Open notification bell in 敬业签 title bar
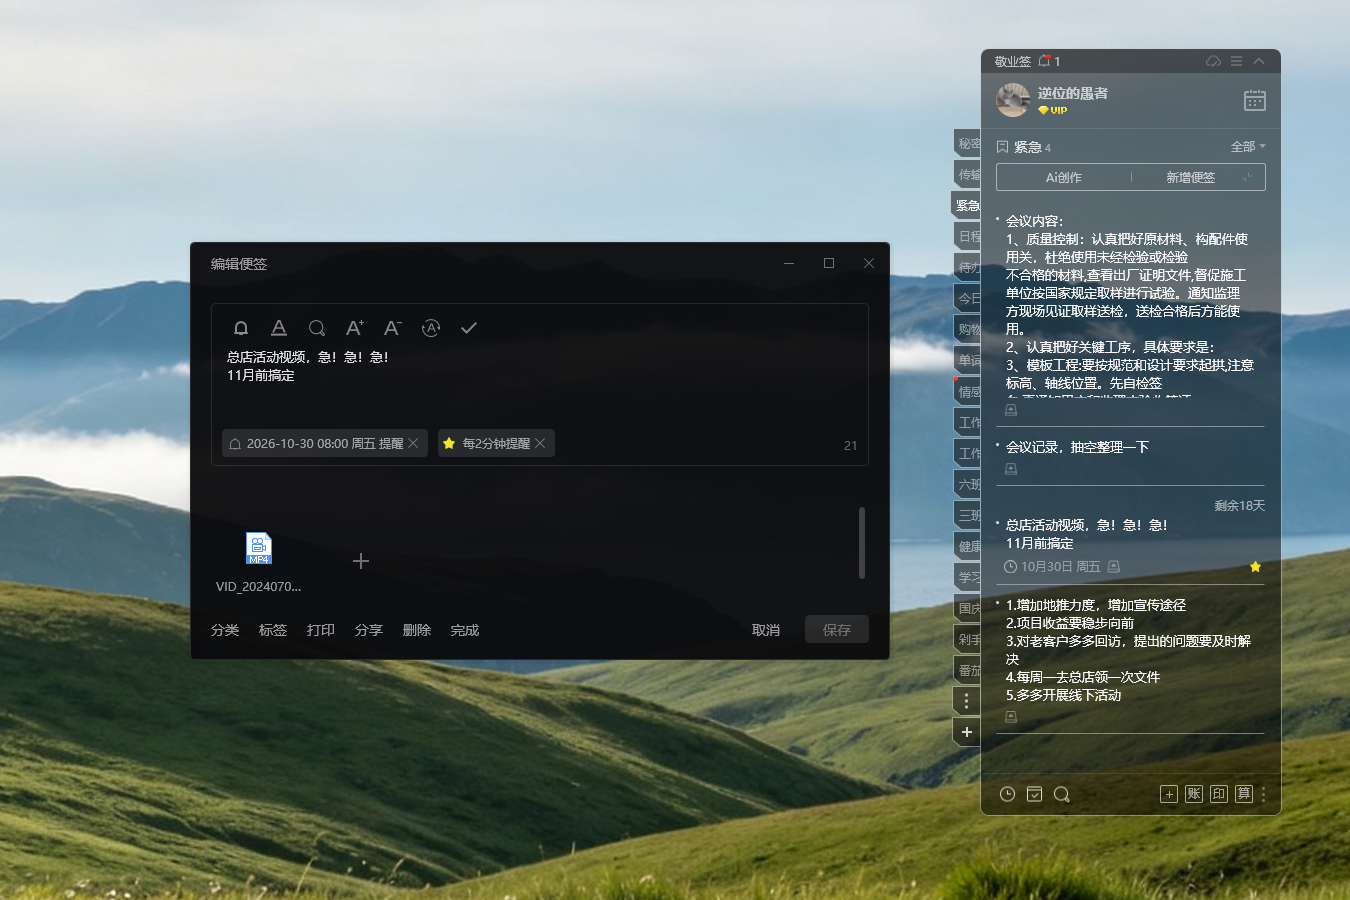 (x=1045, y=61)
